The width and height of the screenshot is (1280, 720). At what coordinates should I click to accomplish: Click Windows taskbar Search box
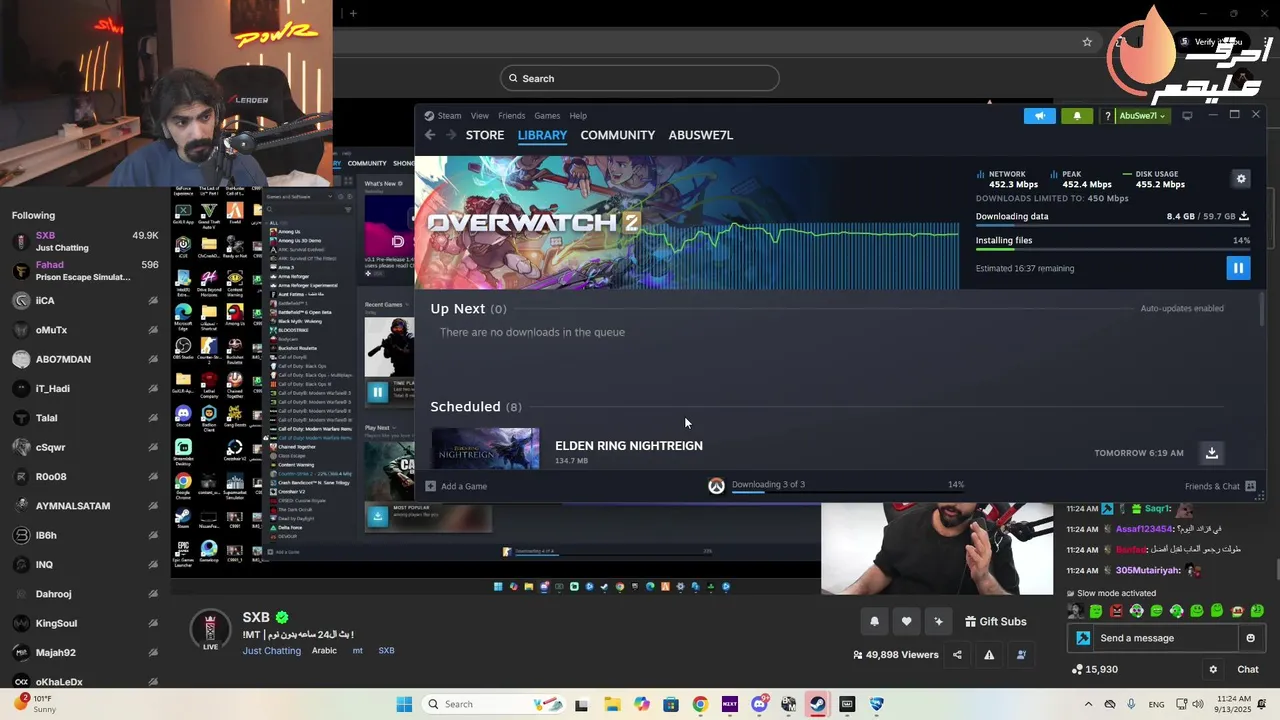pyautogui.click(x=494, y=704)
